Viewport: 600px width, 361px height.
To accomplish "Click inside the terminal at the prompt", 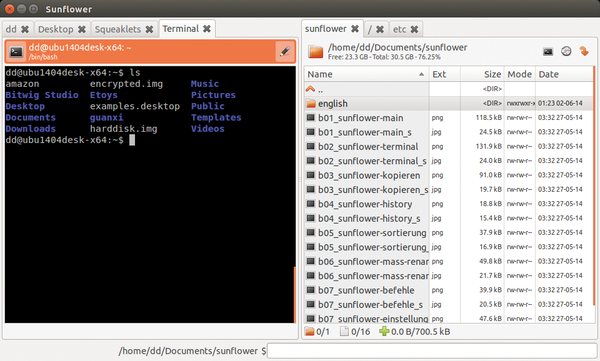I will coord(132,140).
